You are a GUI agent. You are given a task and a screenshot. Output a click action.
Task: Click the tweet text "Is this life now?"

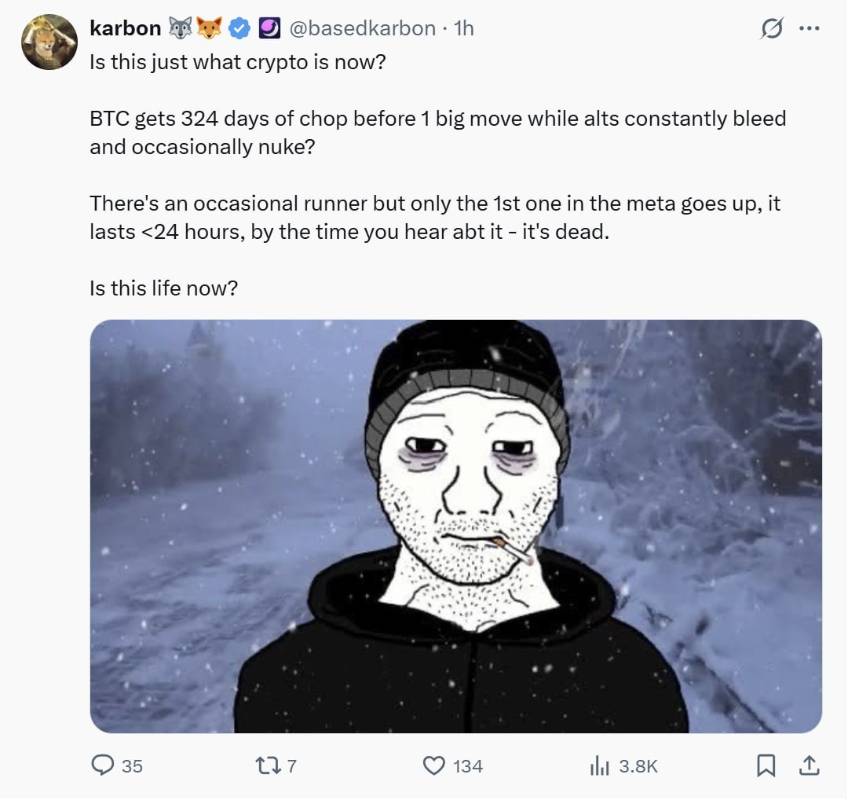pos(163,288)
